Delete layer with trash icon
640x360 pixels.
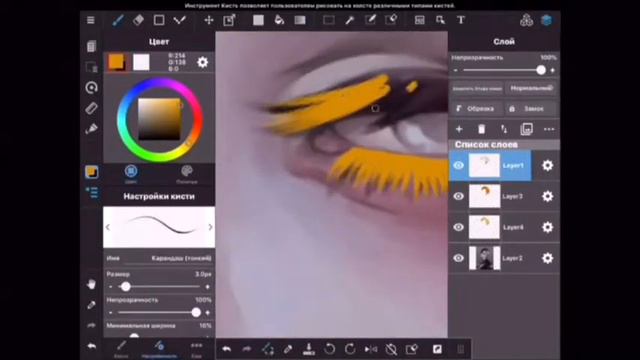pyautogui.click(x=482, y=129)
